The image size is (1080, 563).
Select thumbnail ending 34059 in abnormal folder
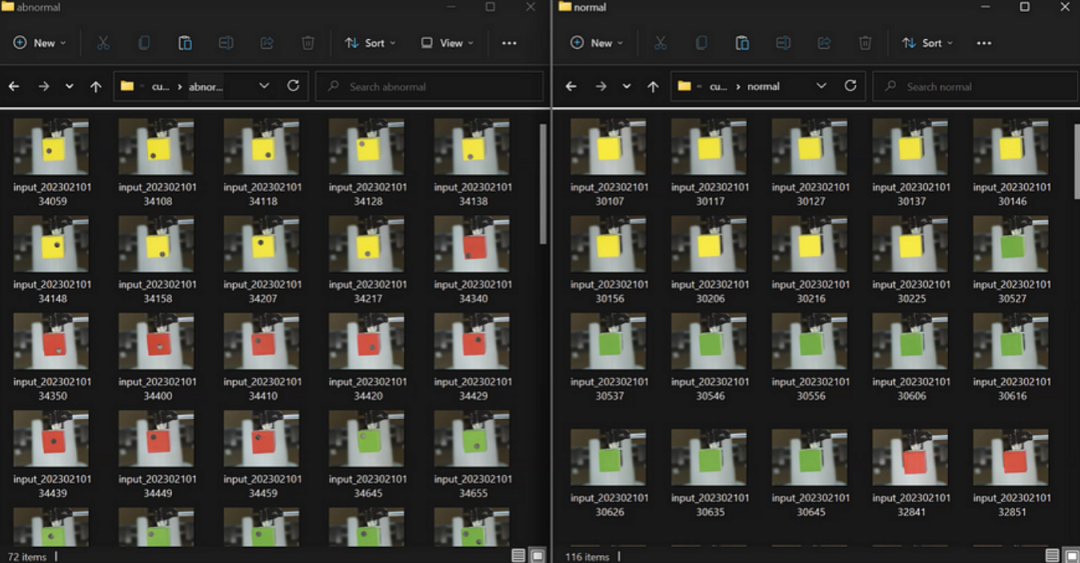[x=52, y=146]
